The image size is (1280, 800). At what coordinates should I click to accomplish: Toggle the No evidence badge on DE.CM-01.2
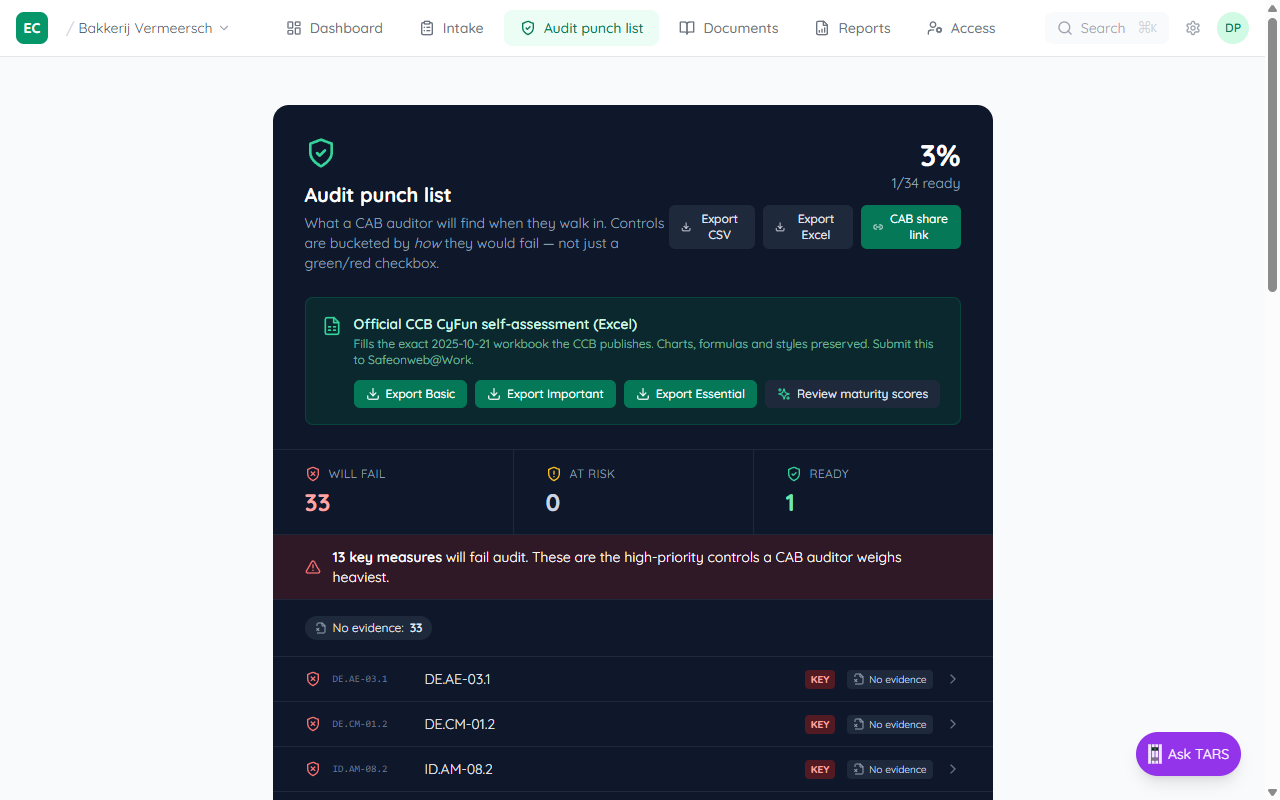[889, 724]
